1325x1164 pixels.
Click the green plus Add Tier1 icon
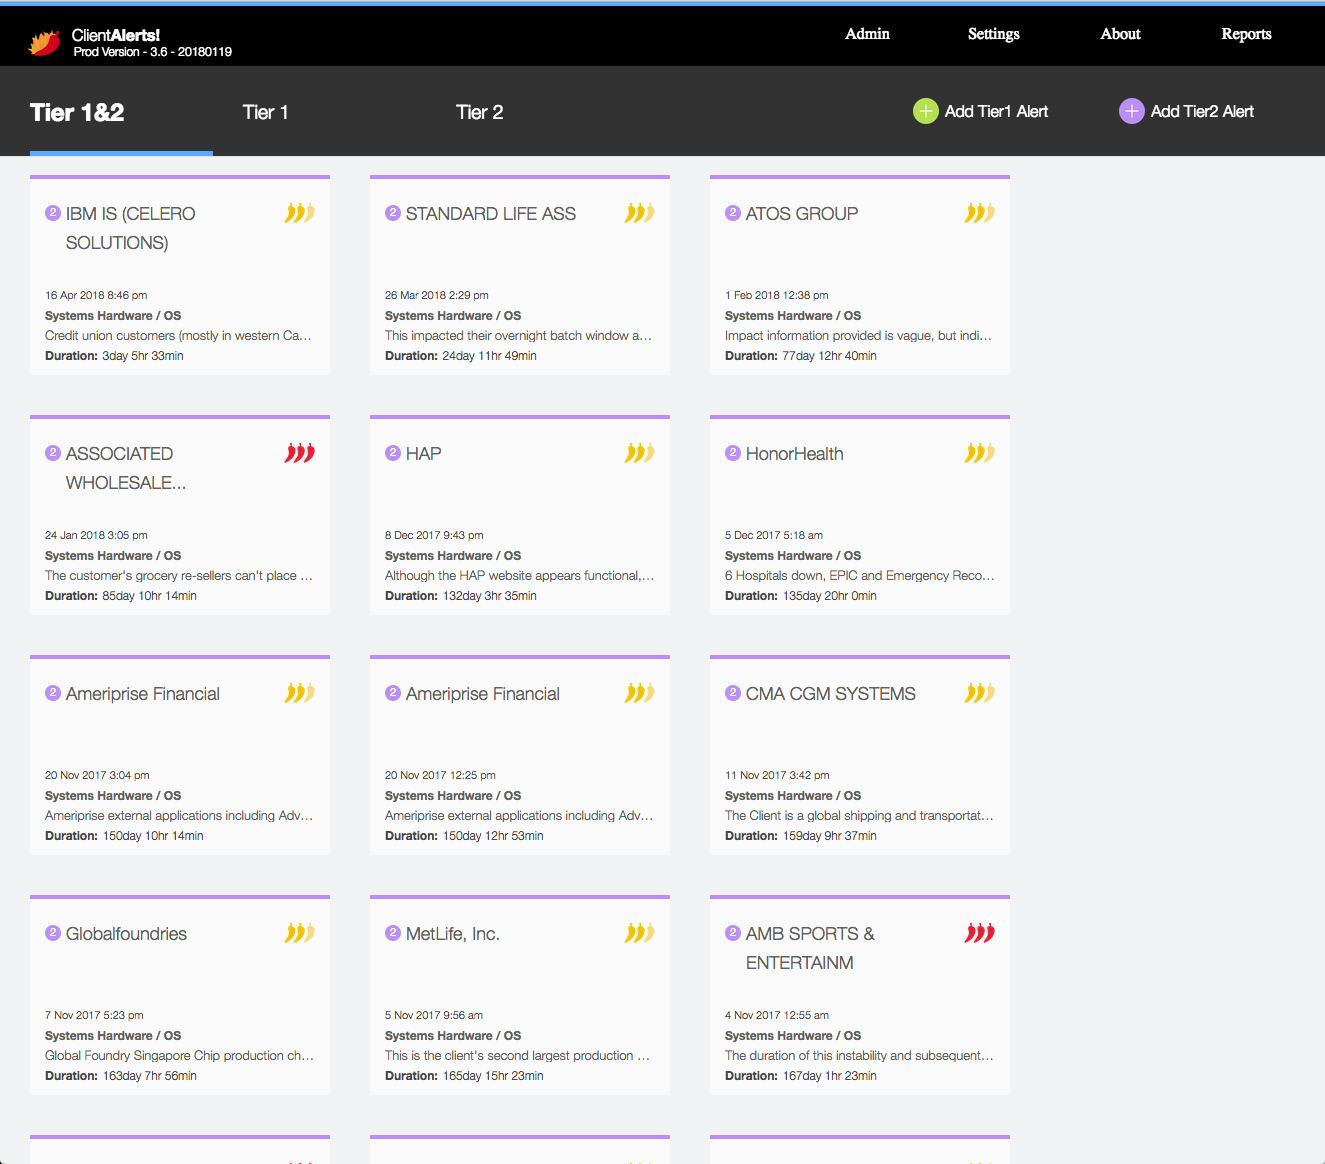tap(926, 111)
